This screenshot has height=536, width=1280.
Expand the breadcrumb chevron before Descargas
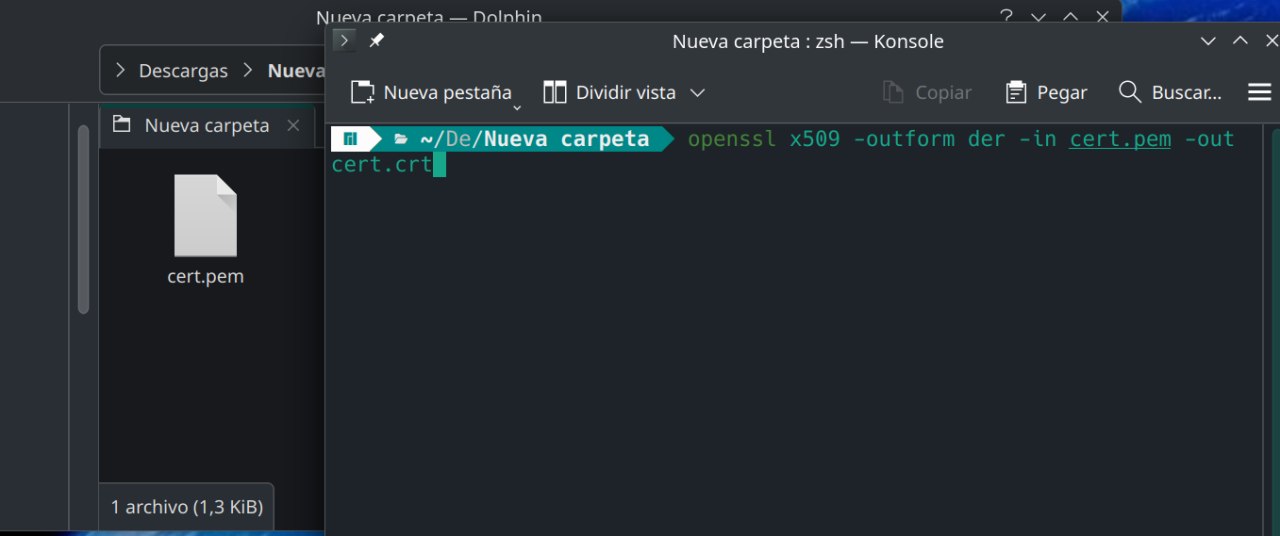click(121, 71)
